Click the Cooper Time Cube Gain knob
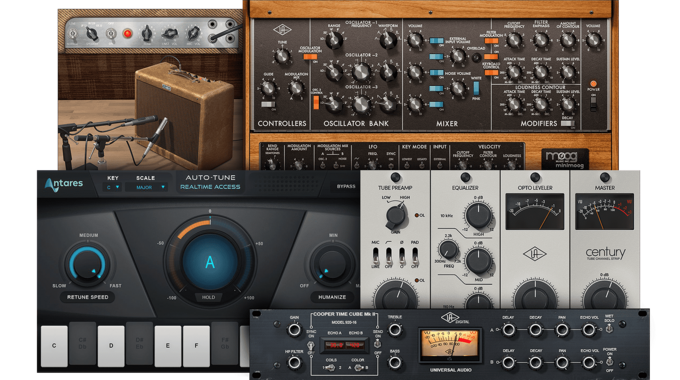 click(x=294, y=330)
